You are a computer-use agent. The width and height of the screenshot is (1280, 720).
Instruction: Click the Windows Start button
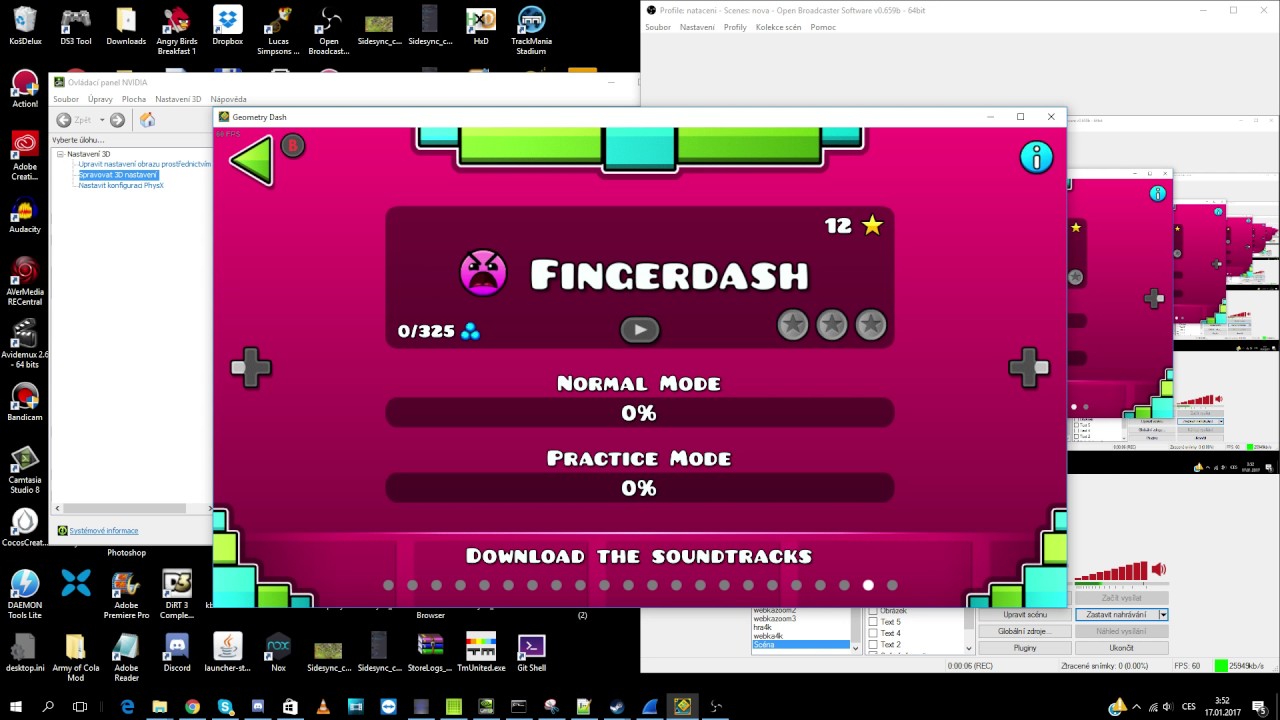[x=16, y=706]
